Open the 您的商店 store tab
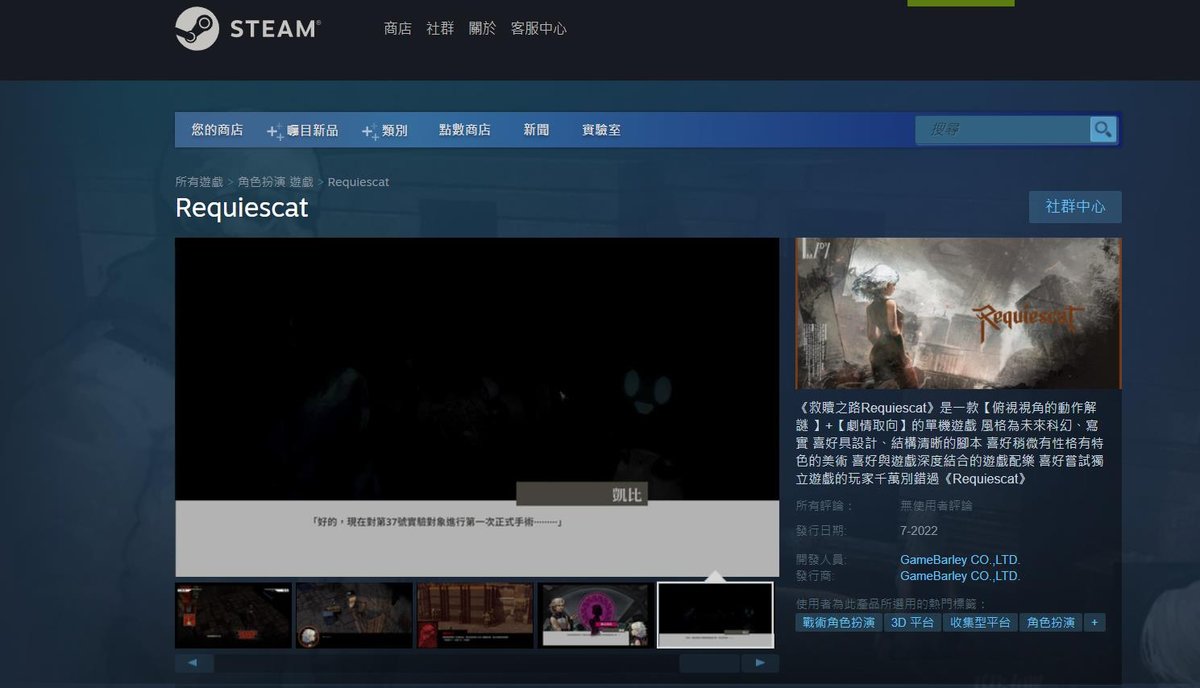Screen dimensions: 1200x688 click(x=217, y=130)
